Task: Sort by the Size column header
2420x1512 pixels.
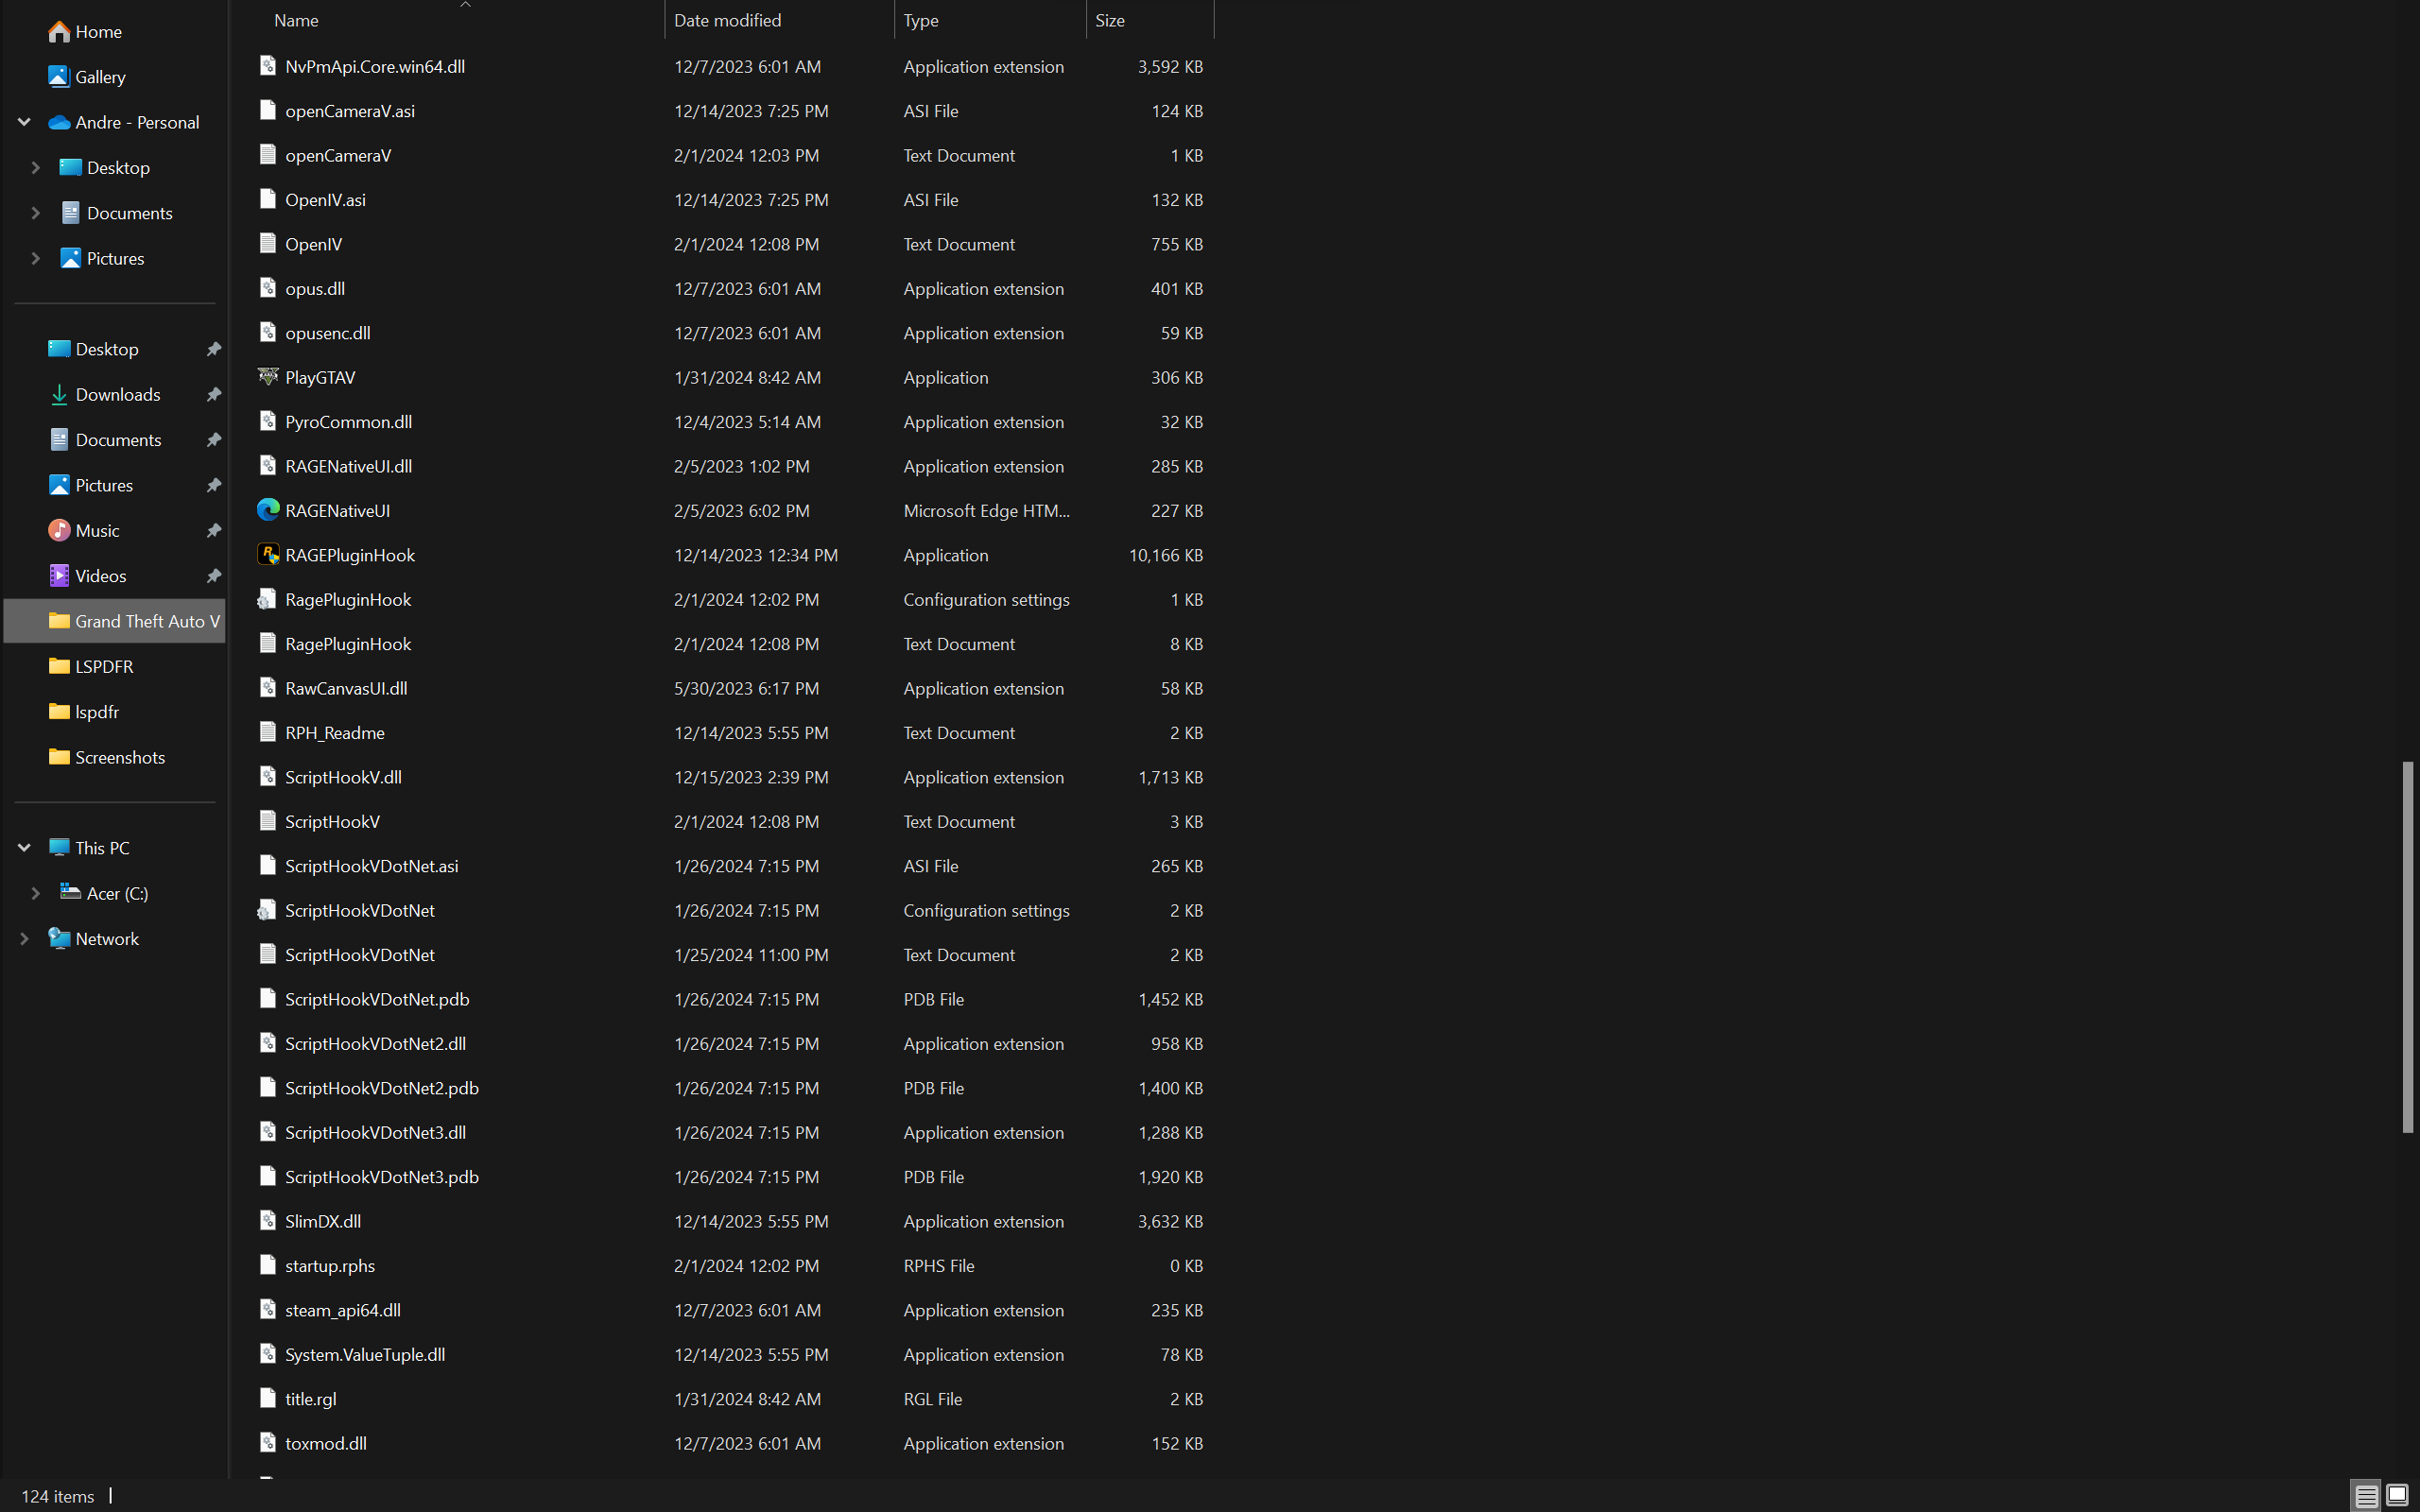Action: [x=1110, y=20]
